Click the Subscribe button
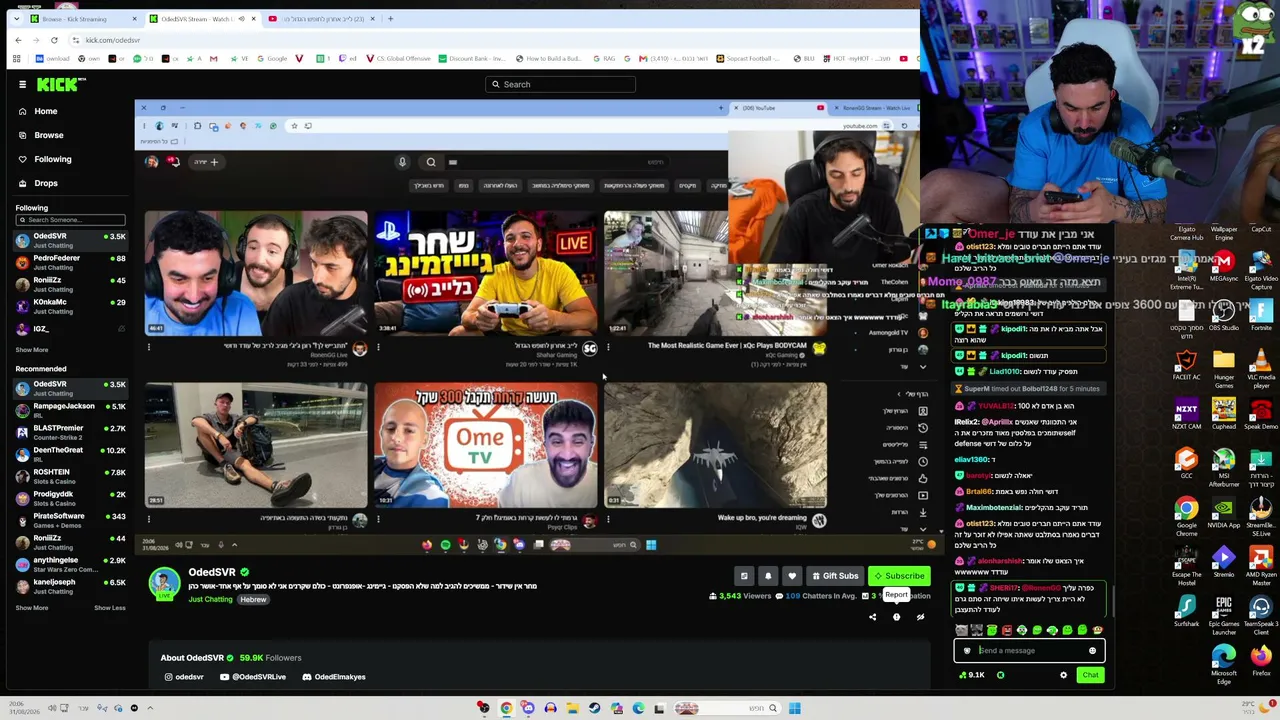Screen dimensions: 1280x720 click(x=898, y=576)
